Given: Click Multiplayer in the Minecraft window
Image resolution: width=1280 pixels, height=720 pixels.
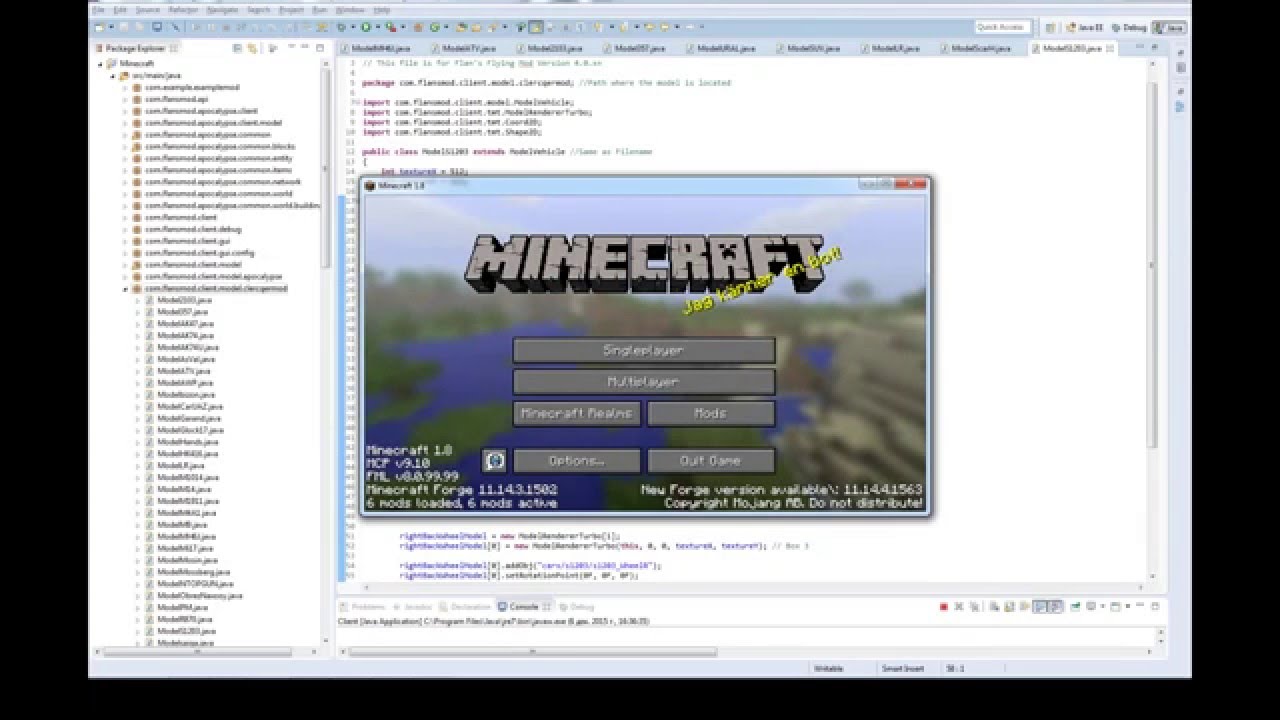Looking at the screenshot, I should tap(644, 382).
